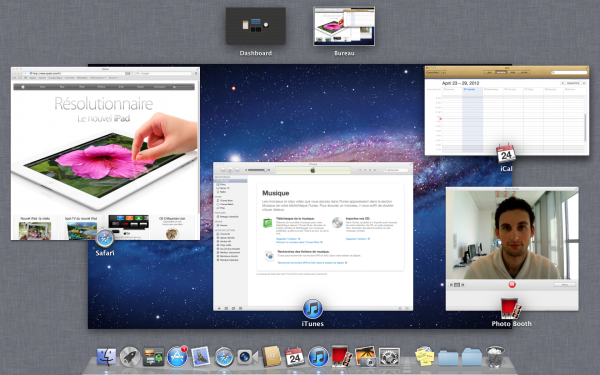Image resolution: width=600 pixels, height=375 pixels.
Task: Launch Safari compass from the Dock
Action: (224, 357)
